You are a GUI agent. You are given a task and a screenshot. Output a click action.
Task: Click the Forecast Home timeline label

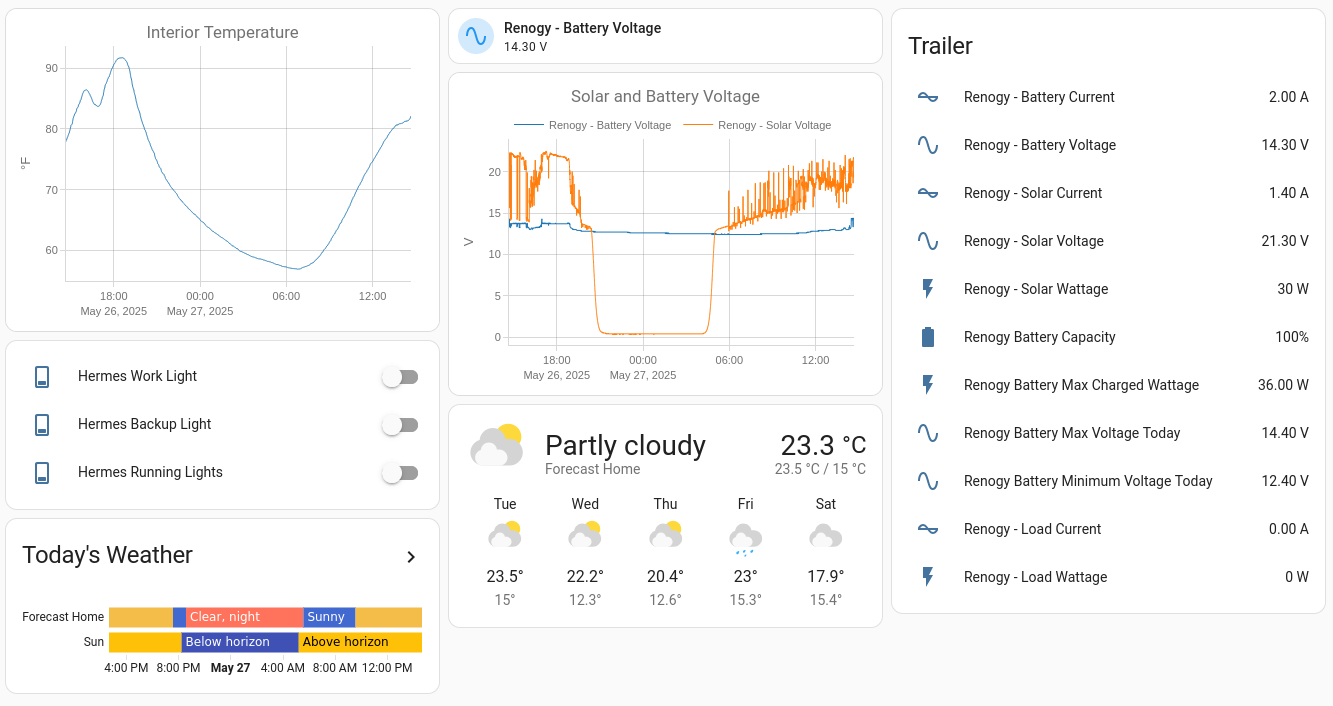63,617
